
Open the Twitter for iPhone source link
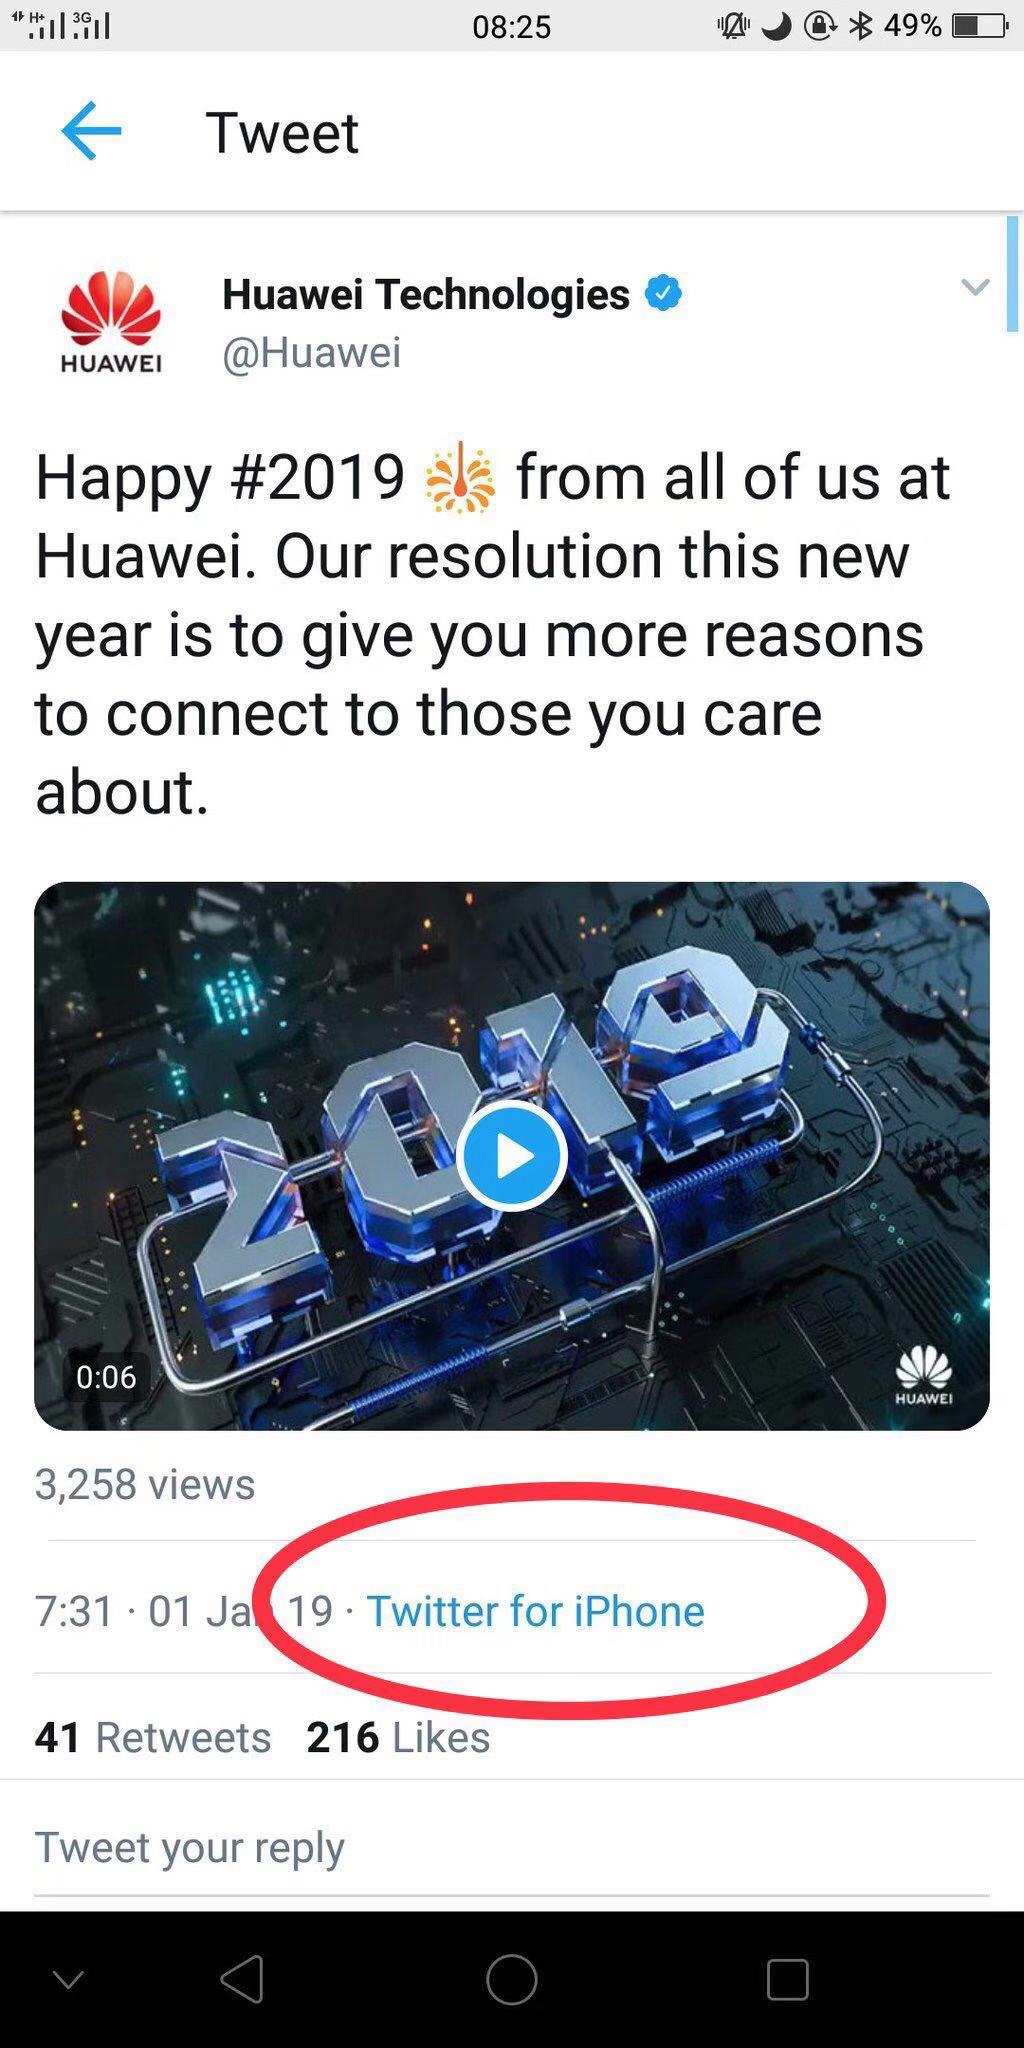[x=536, y=1611]
